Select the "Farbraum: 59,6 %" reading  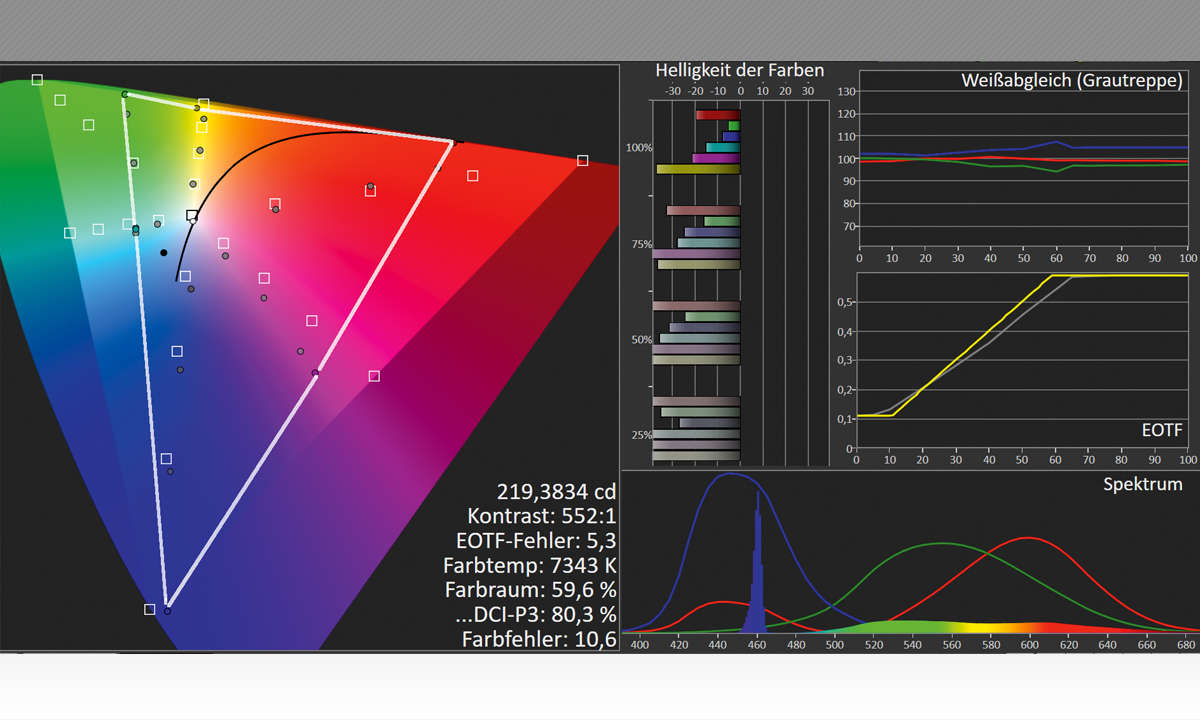pos(531,590)
